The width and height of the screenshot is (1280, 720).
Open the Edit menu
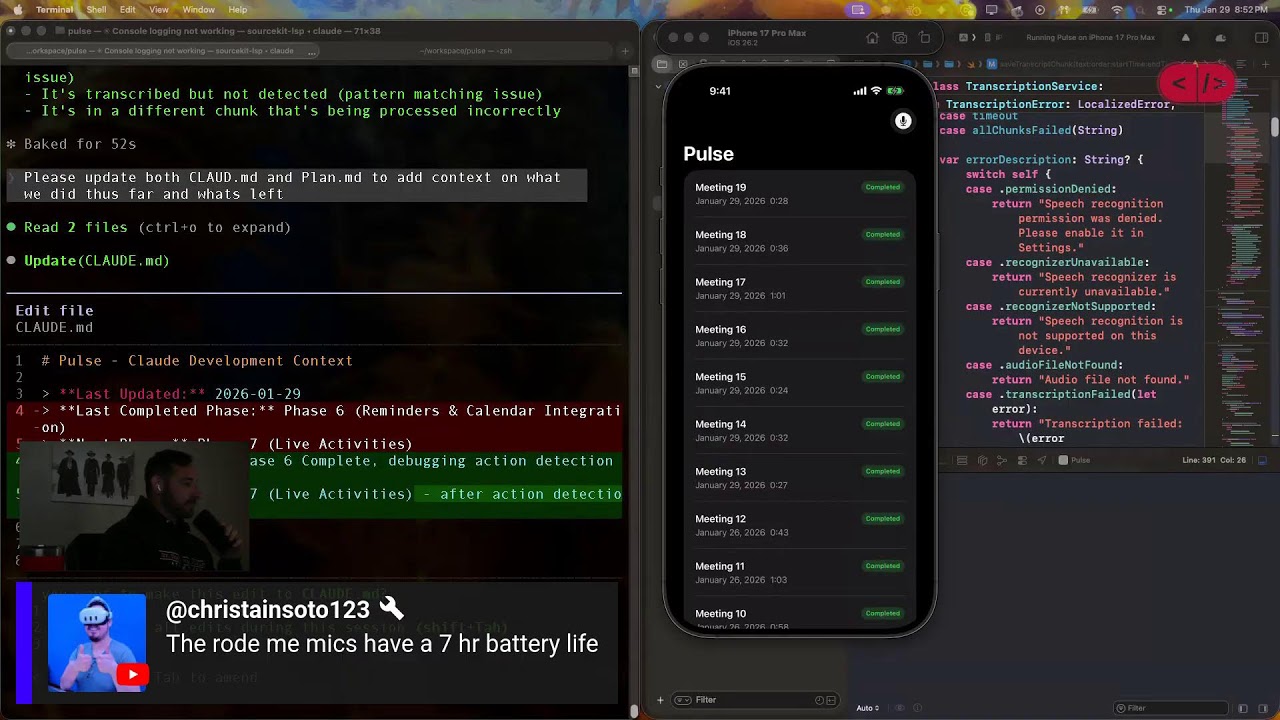coord(128,9)
